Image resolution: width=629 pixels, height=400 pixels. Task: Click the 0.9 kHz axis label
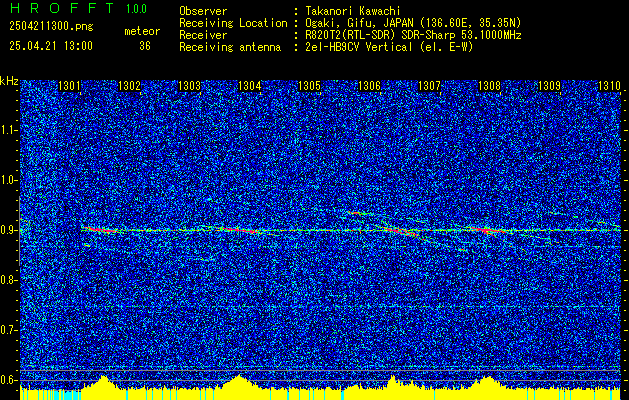point(8,230)
